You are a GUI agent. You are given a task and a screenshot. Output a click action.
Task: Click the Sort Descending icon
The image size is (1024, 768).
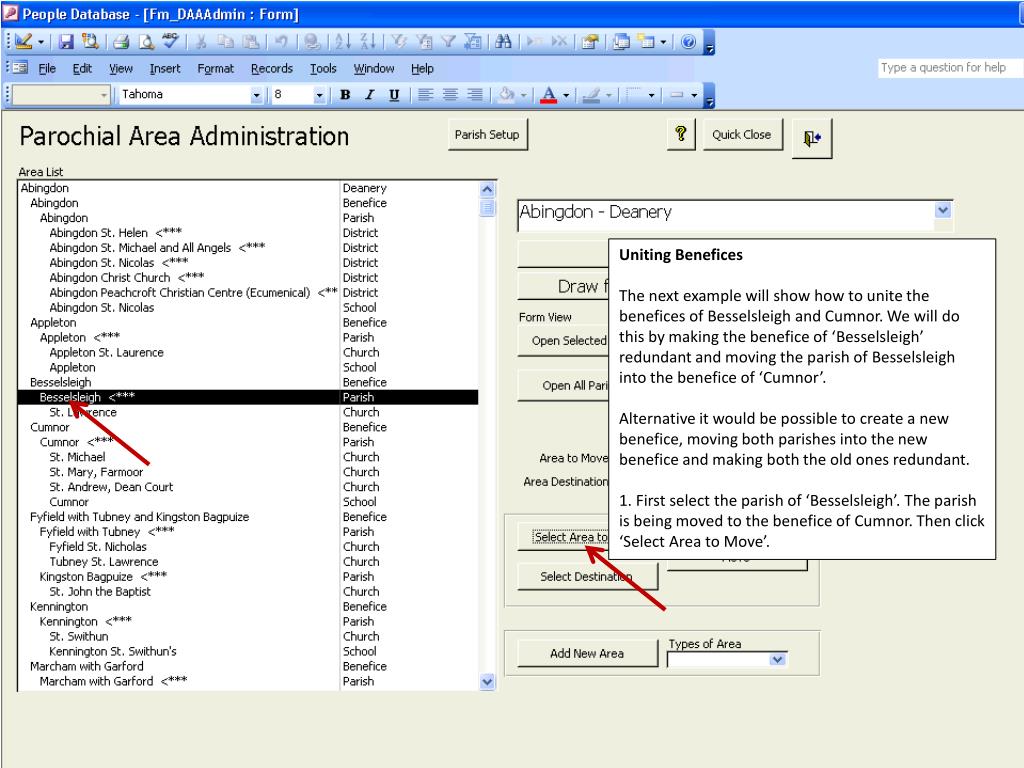click(368, 42)
